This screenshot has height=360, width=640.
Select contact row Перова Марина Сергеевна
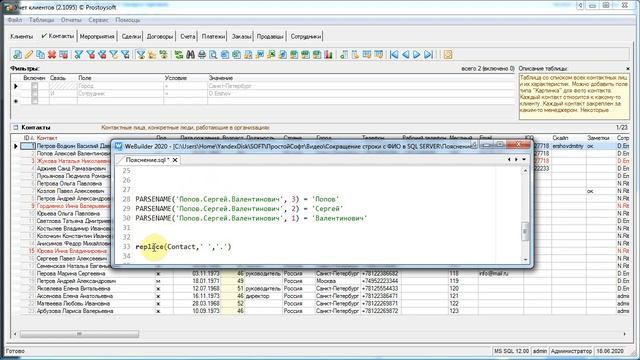[71, 273]
